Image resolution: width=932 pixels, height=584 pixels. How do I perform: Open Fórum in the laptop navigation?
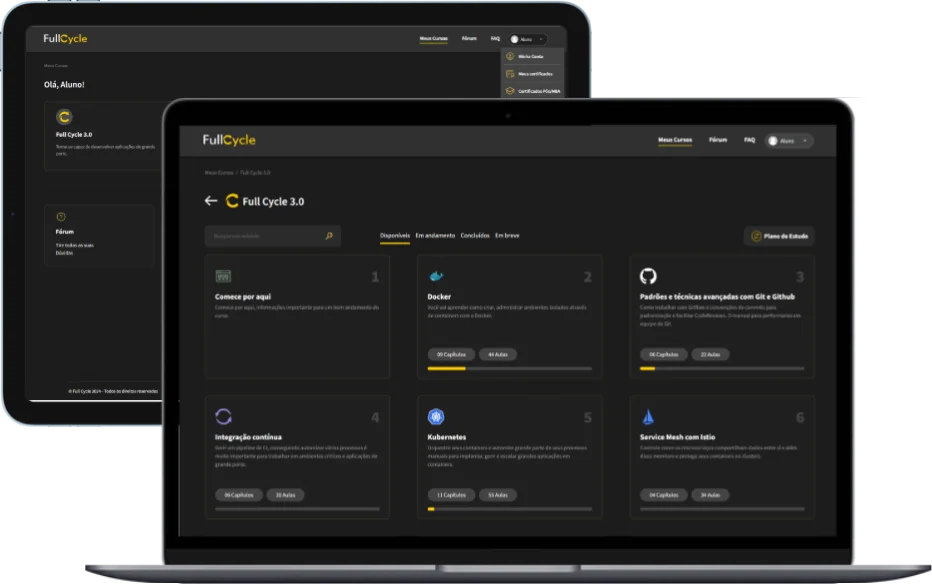coord(718,140)
